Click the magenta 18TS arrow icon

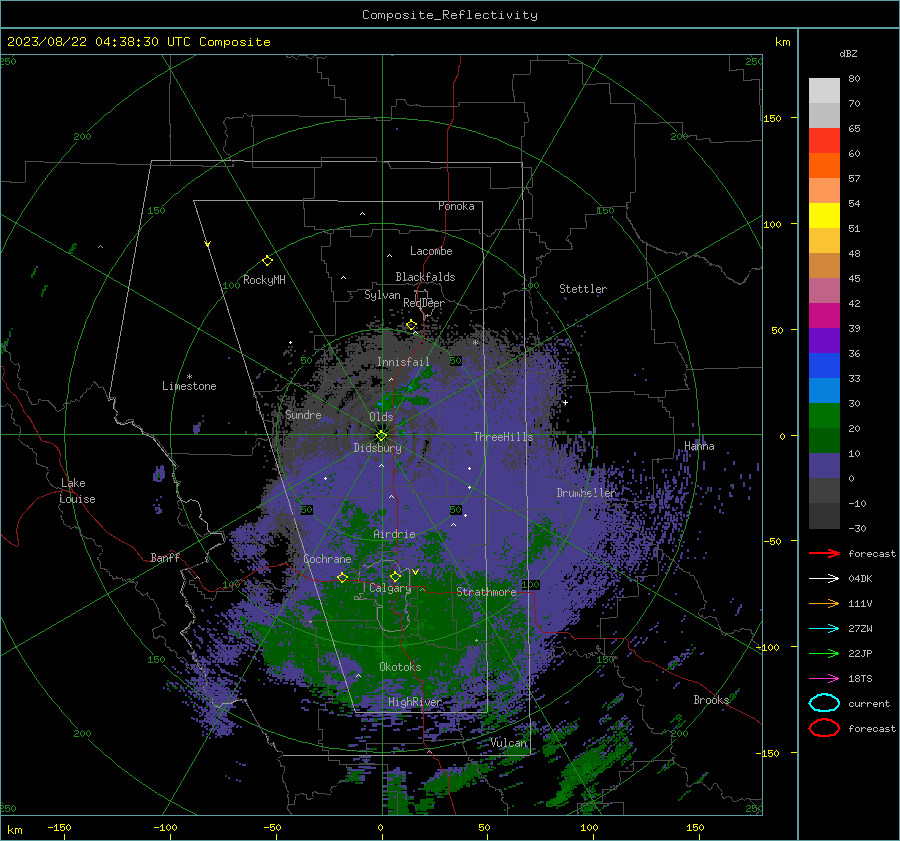point(824,678)
